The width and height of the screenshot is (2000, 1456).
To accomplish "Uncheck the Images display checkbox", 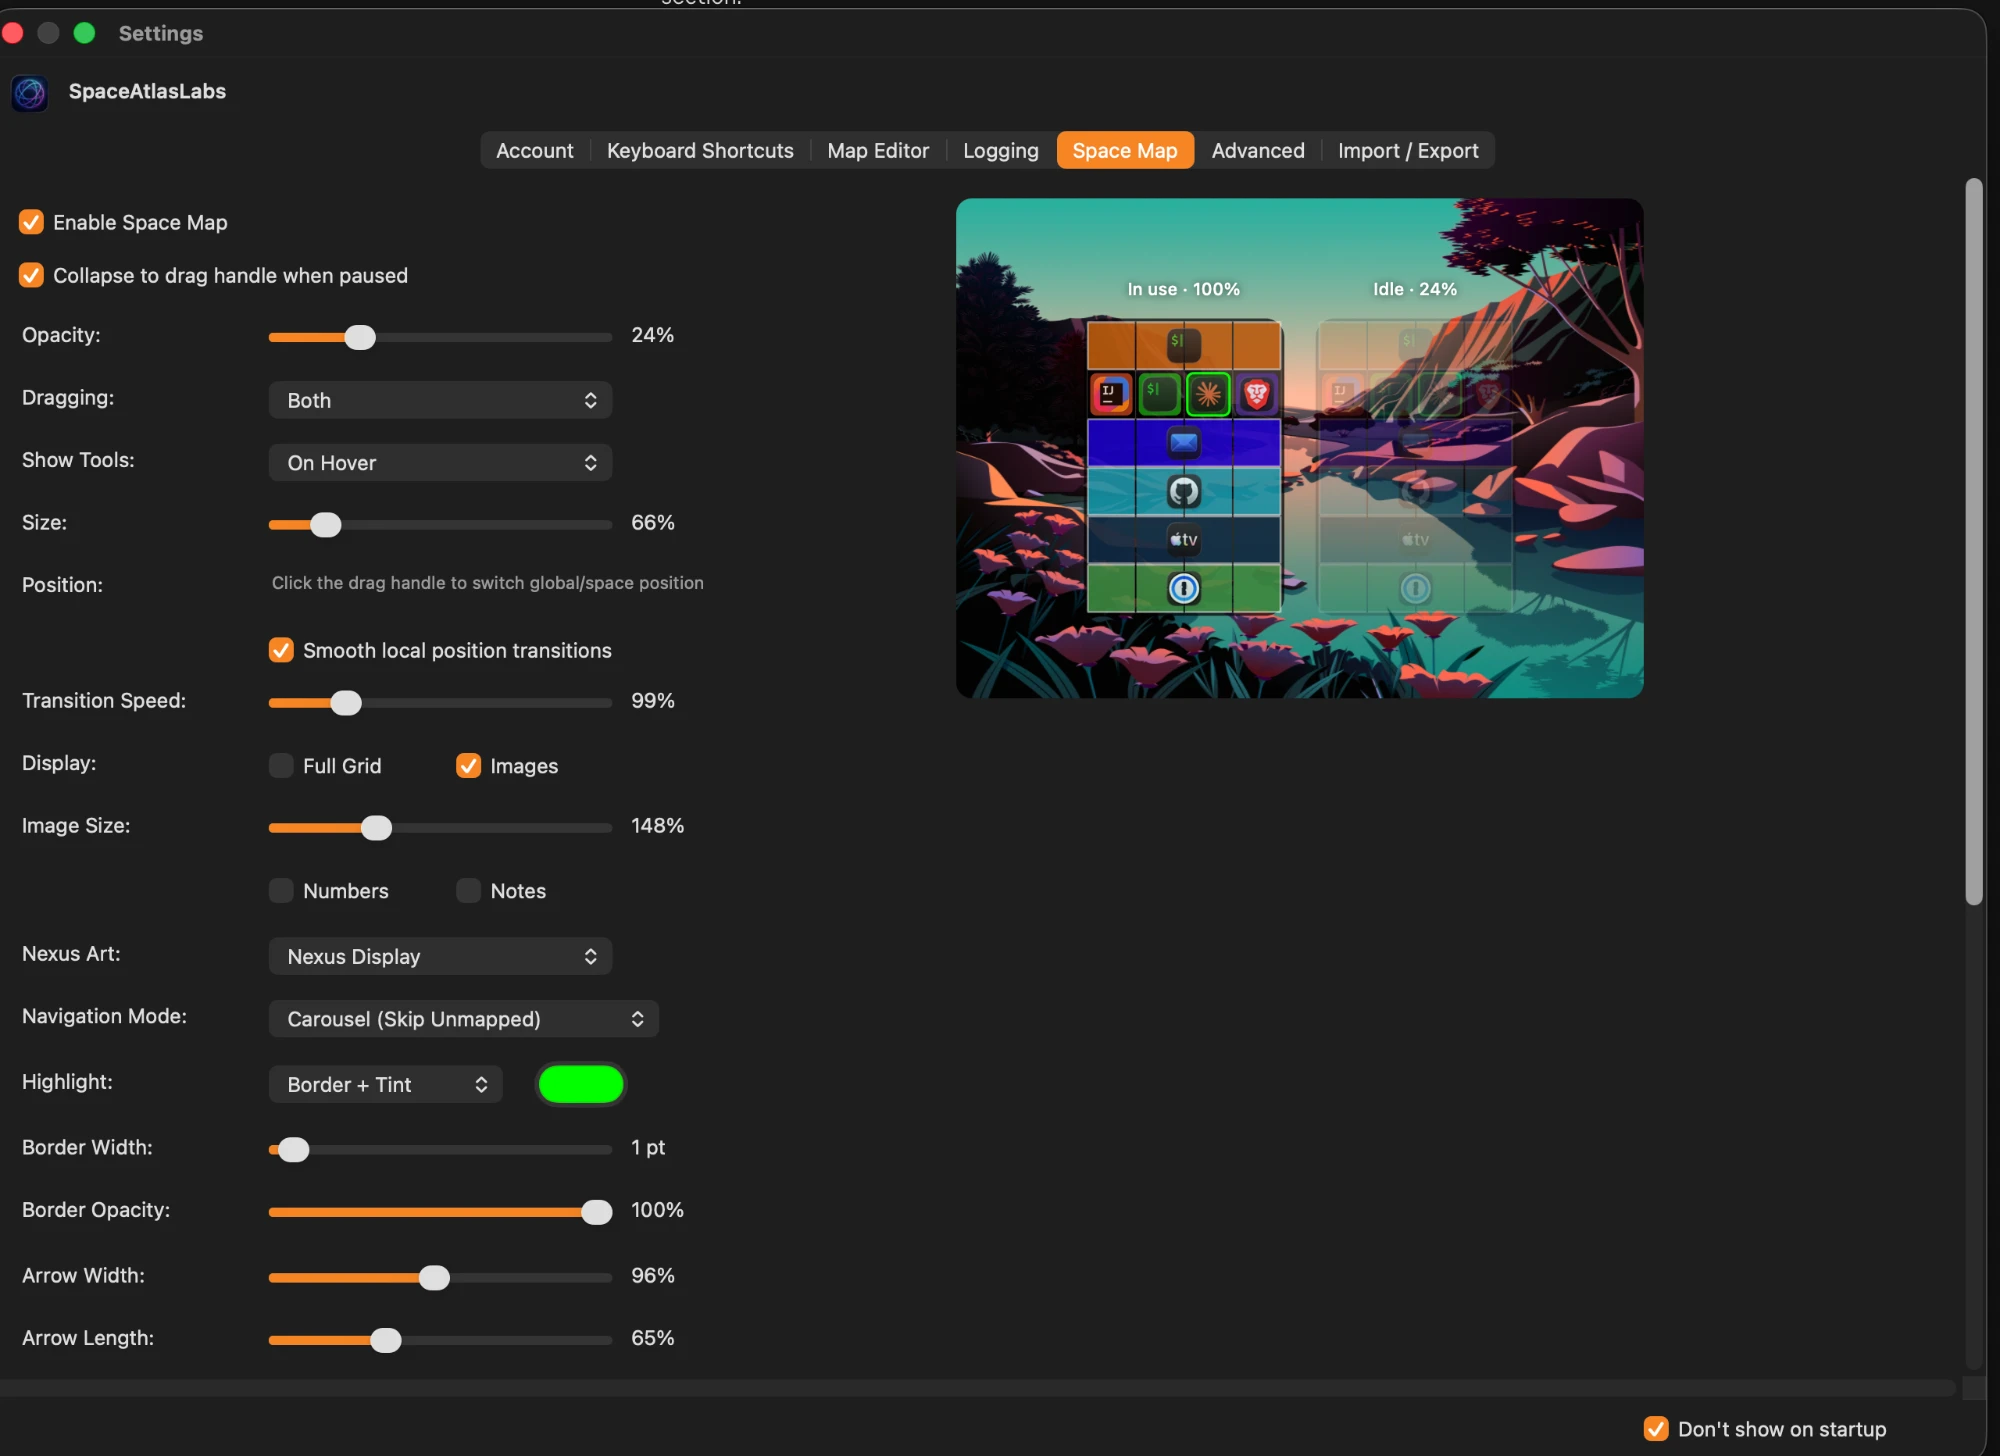I will point(468,766).
